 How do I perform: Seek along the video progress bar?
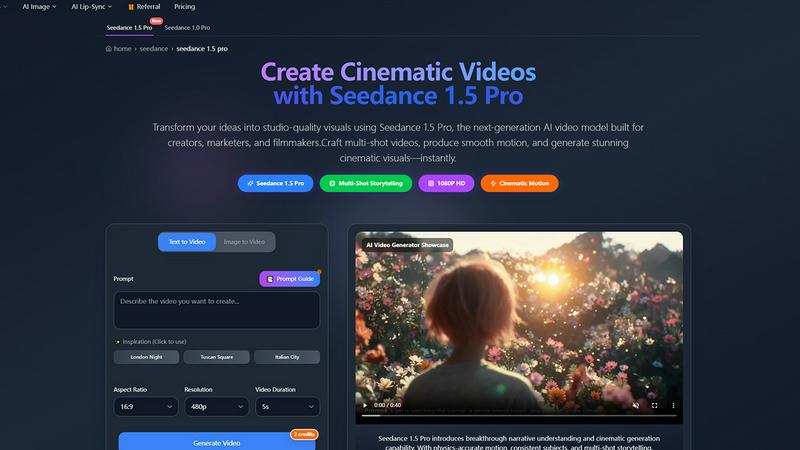[519, 416]
